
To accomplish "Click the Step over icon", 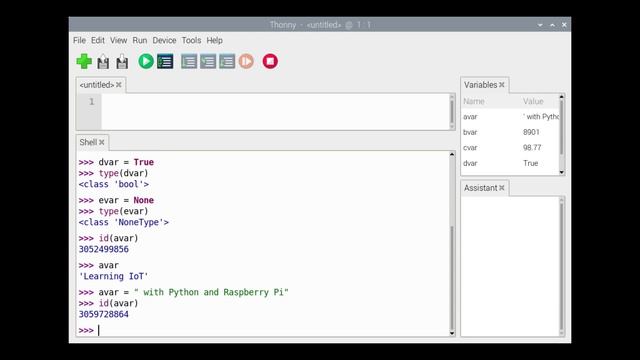I will 189,62.
